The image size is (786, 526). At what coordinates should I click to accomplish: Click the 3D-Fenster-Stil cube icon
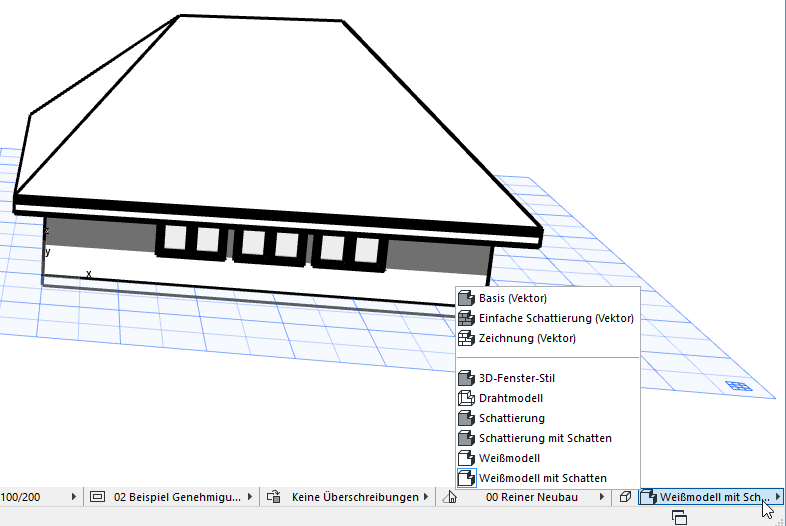(466, 378)
